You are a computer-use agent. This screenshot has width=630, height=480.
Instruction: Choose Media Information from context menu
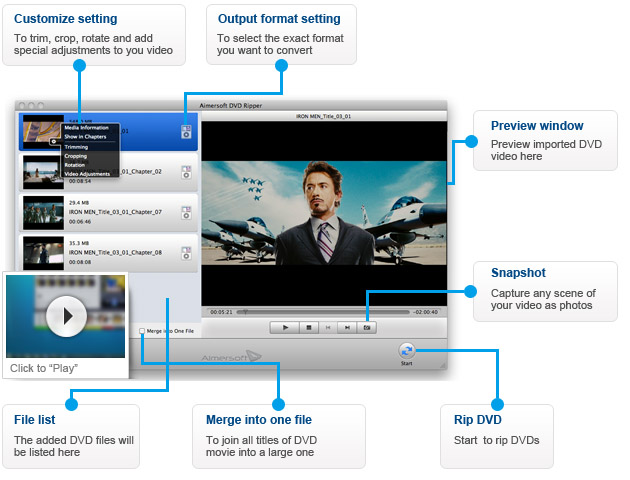[86, 128]
